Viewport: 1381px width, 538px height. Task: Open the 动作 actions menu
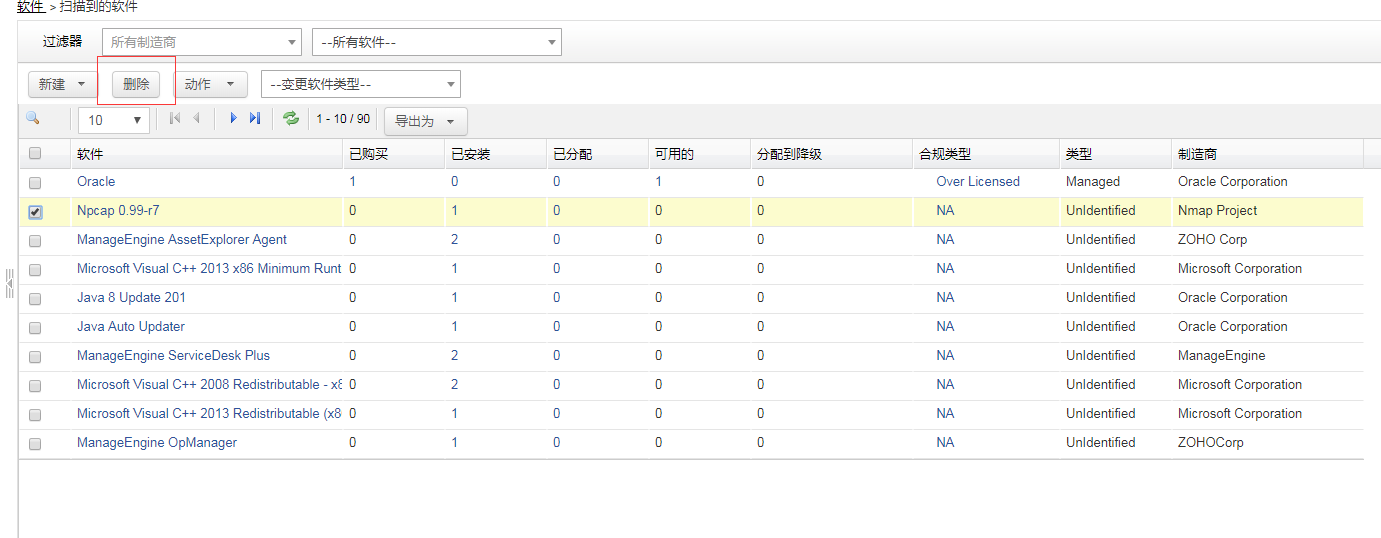click(210, 85)
